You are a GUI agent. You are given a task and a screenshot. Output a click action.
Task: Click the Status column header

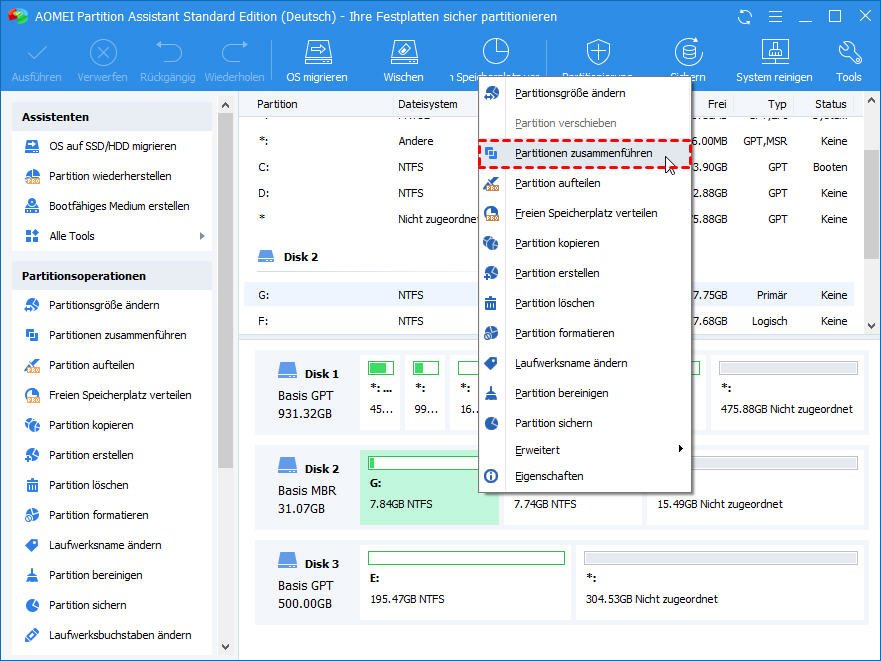point(830,104)
